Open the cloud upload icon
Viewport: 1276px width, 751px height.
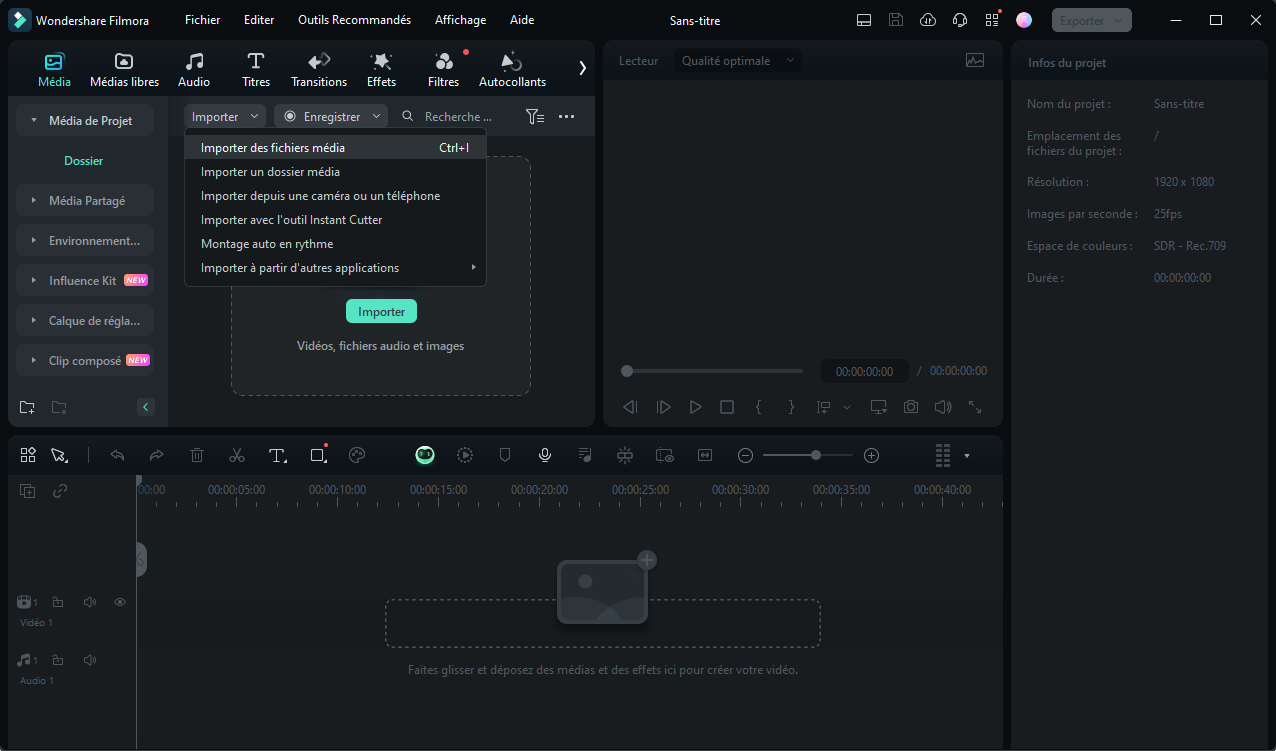click(x=928, y=20)
